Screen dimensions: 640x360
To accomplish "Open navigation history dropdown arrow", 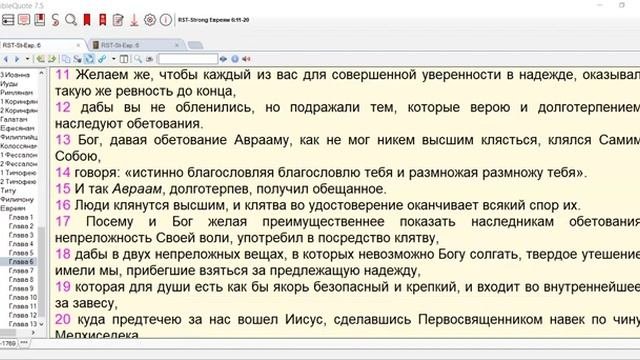I will point(27,59).
